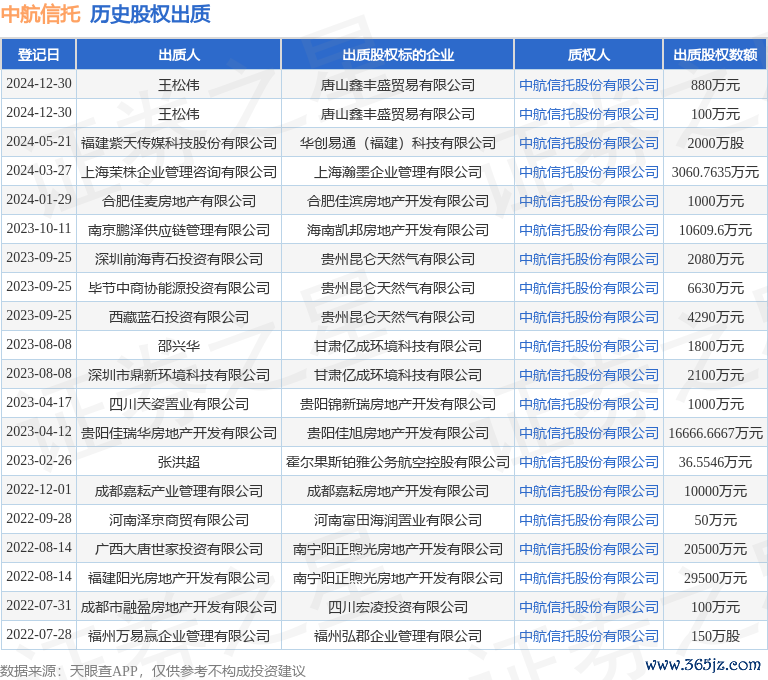
Task: Click target company 霍尔果斯铂雅公务航空控股有限公司
Action: (x=398, y=461)
